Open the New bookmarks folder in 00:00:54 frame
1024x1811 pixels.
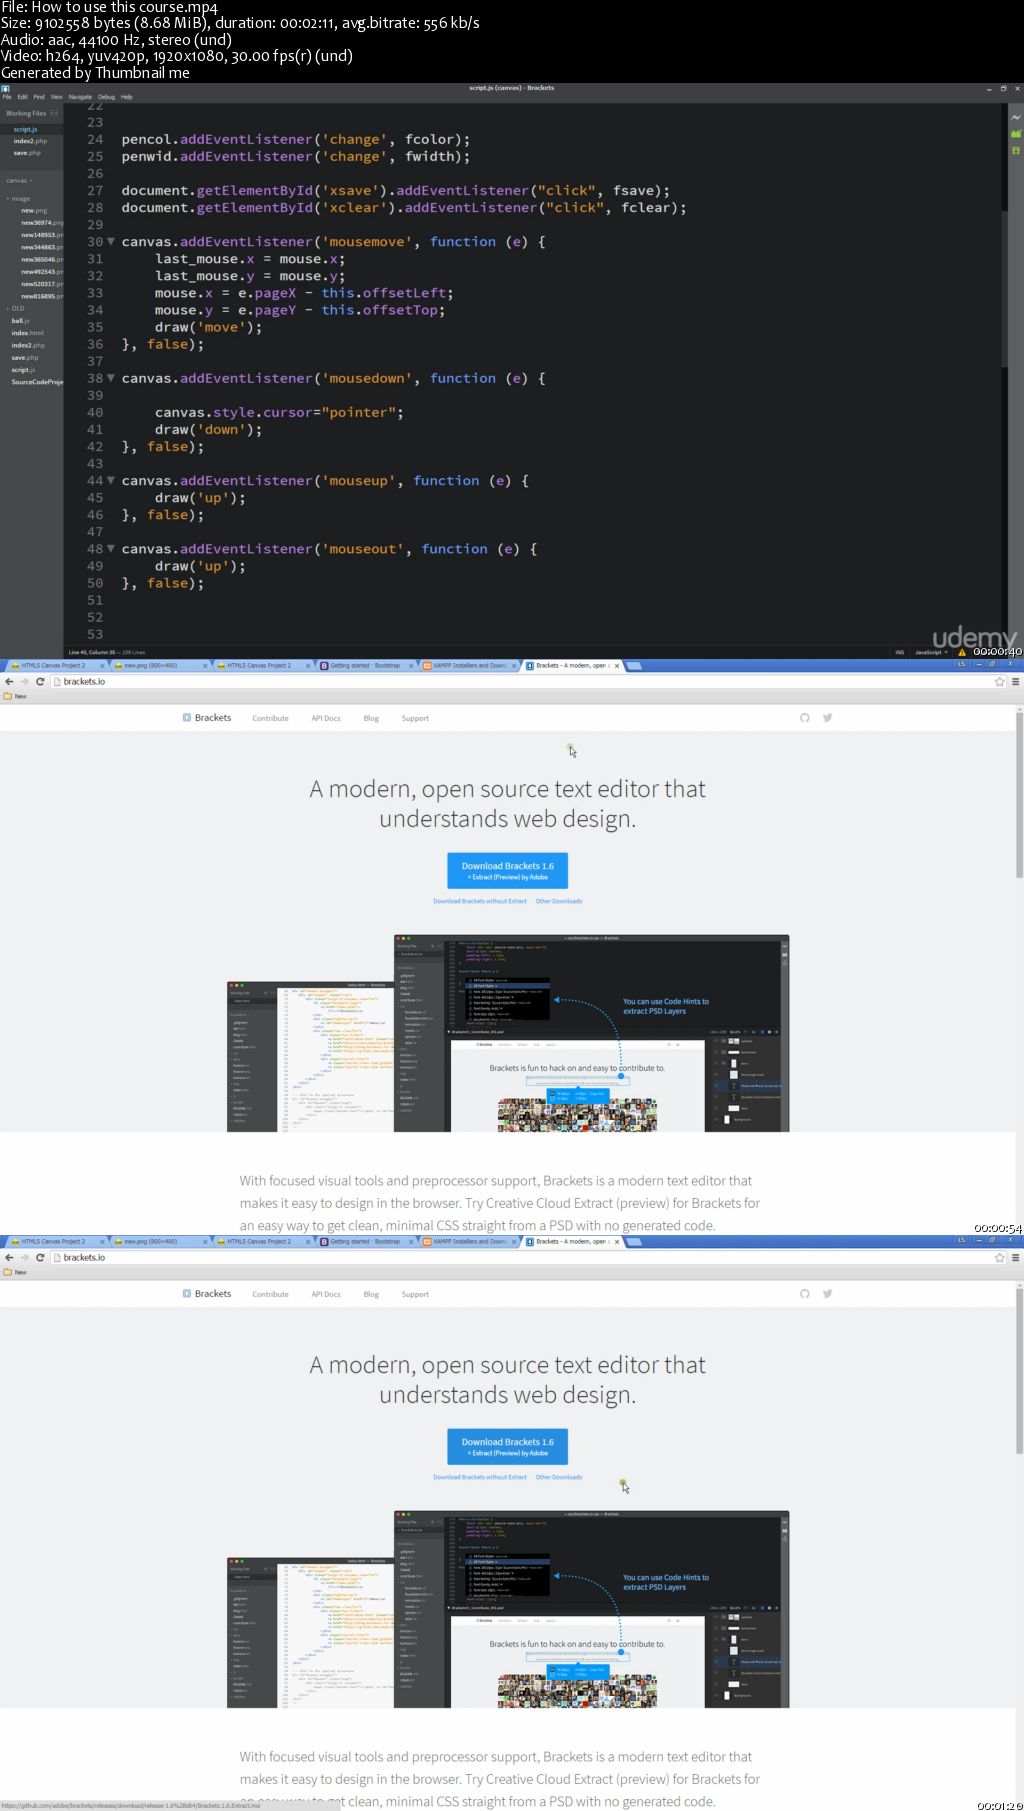click(x=15, y=696)
